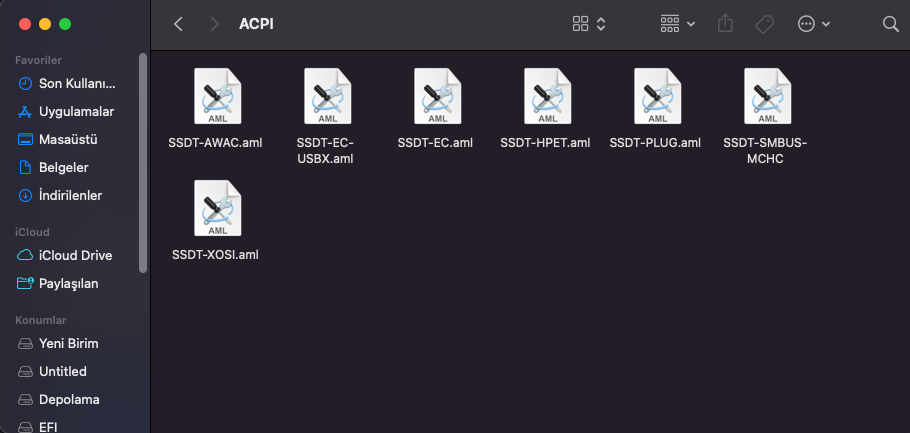
Task: Go back with the left chevron
Action: click(178, 24)
